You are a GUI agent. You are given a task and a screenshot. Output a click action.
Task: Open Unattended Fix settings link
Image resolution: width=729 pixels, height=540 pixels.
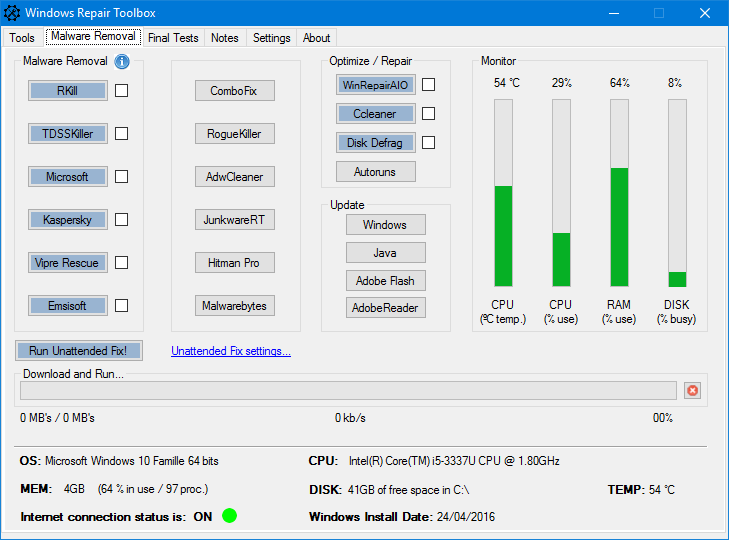click(x=231, y=351)
